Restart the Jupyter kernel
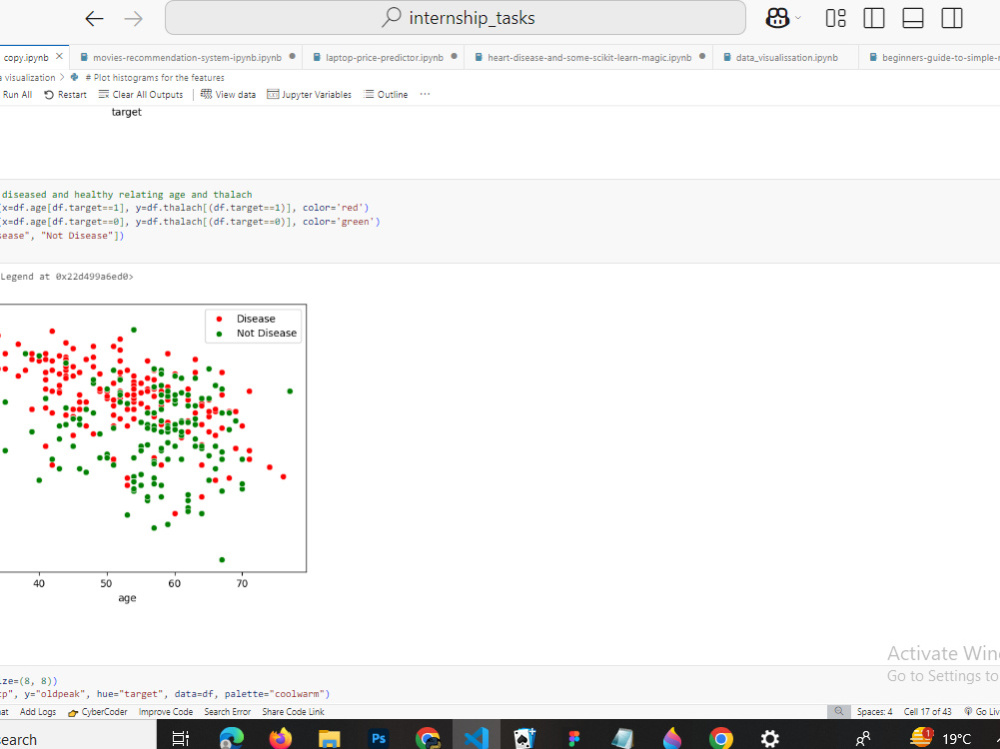This screenshot has width=1000, height=749. tap(65, 94)
